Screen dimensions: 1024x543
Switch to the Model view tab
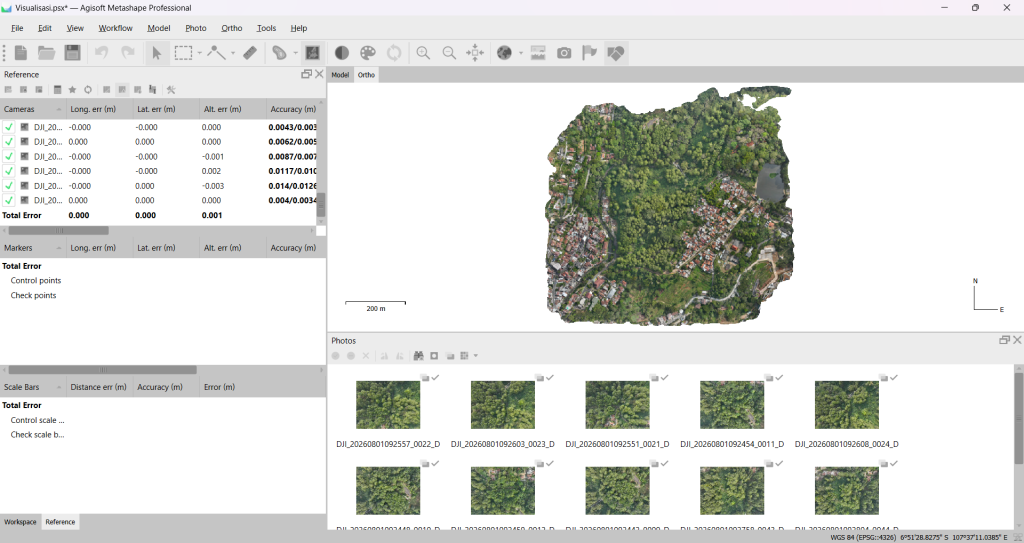[340, 75]
